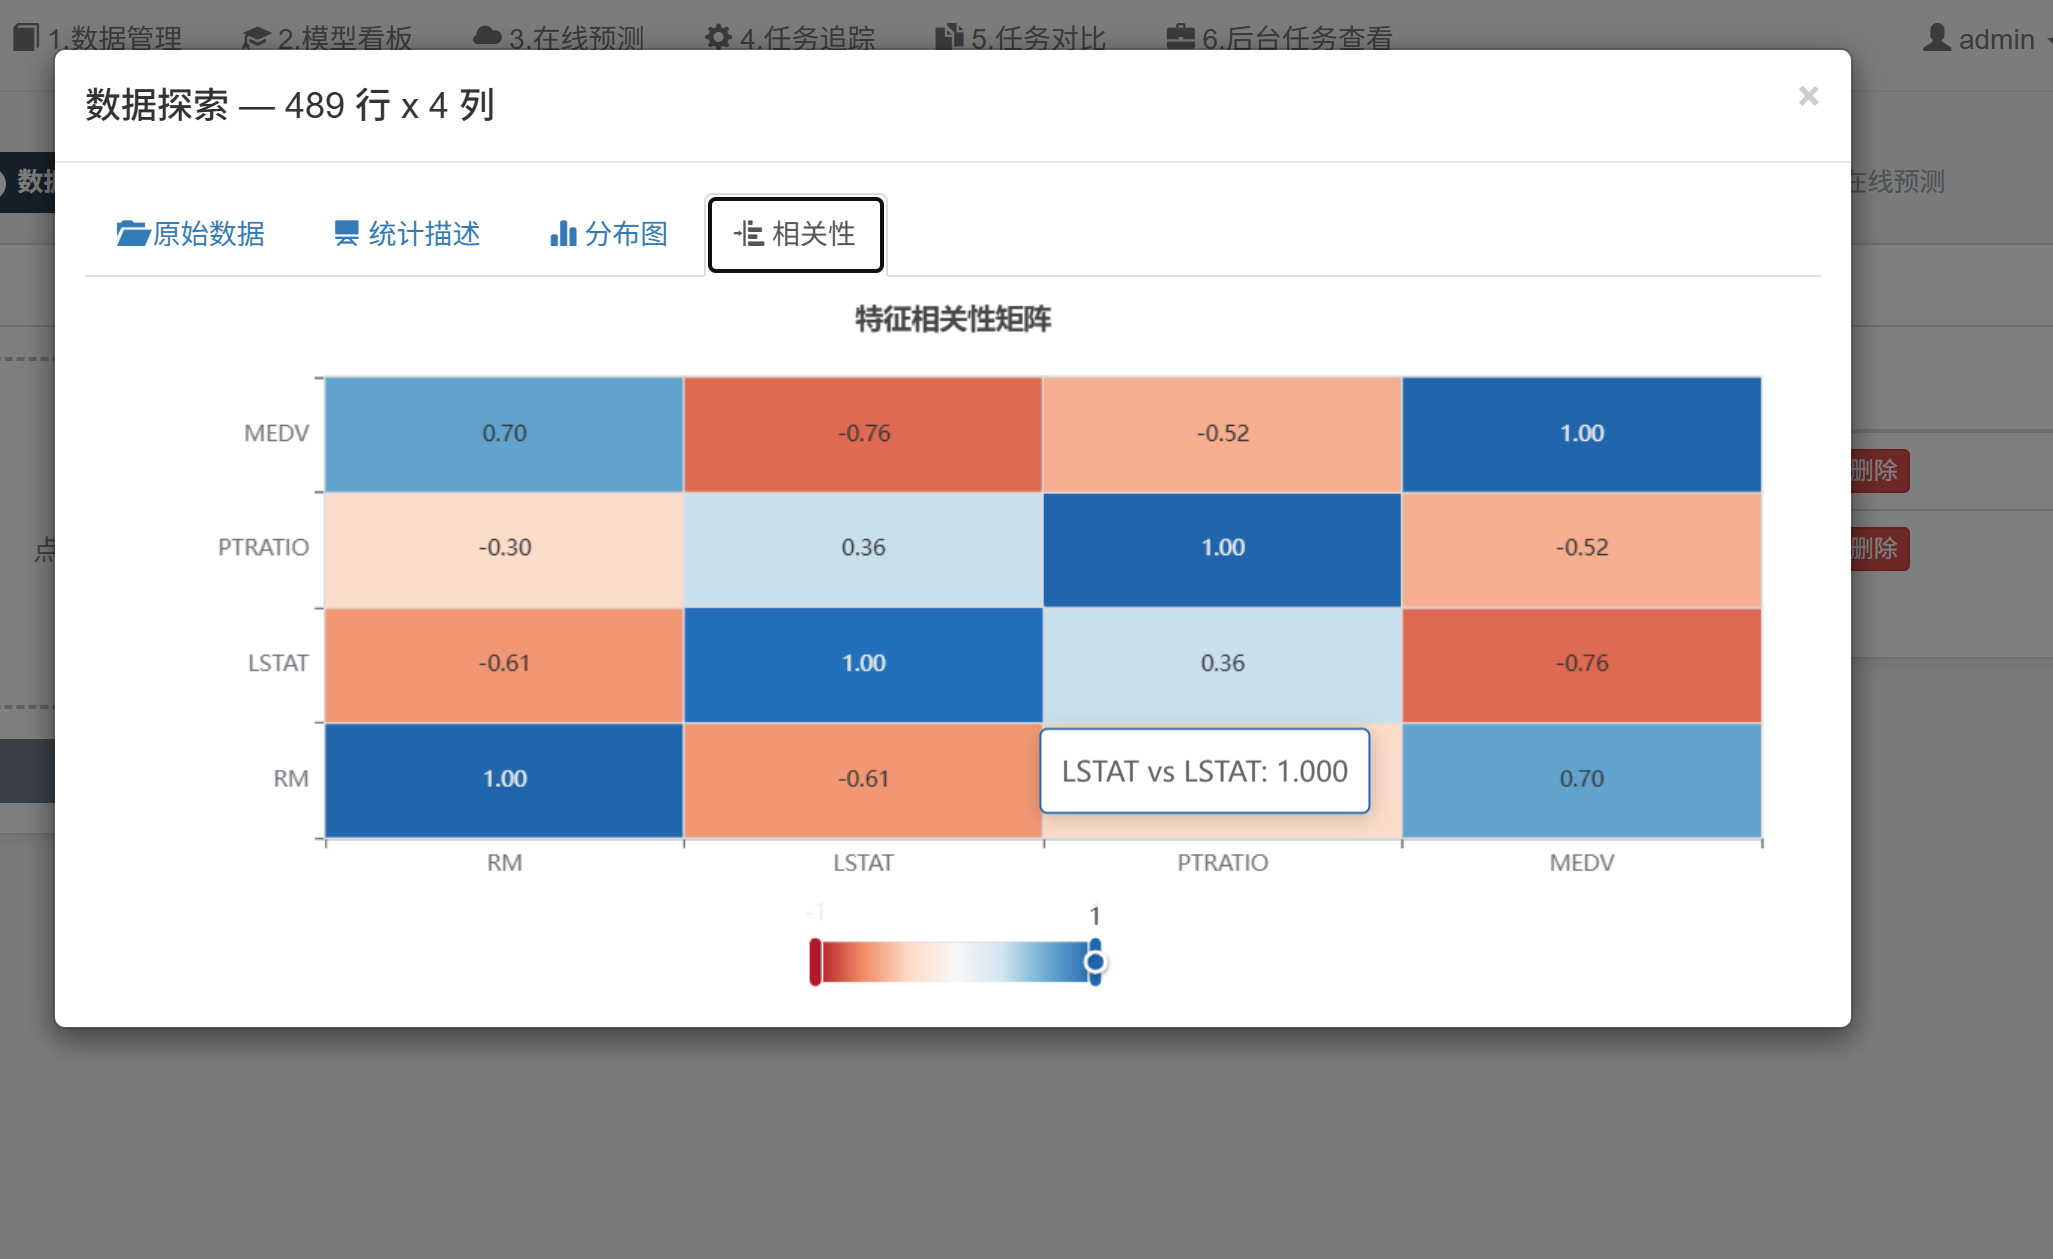Click the MEDV vs LSTAT cell -0.76
This screenshot has width=2053, height=1259.
pos(863,434)
